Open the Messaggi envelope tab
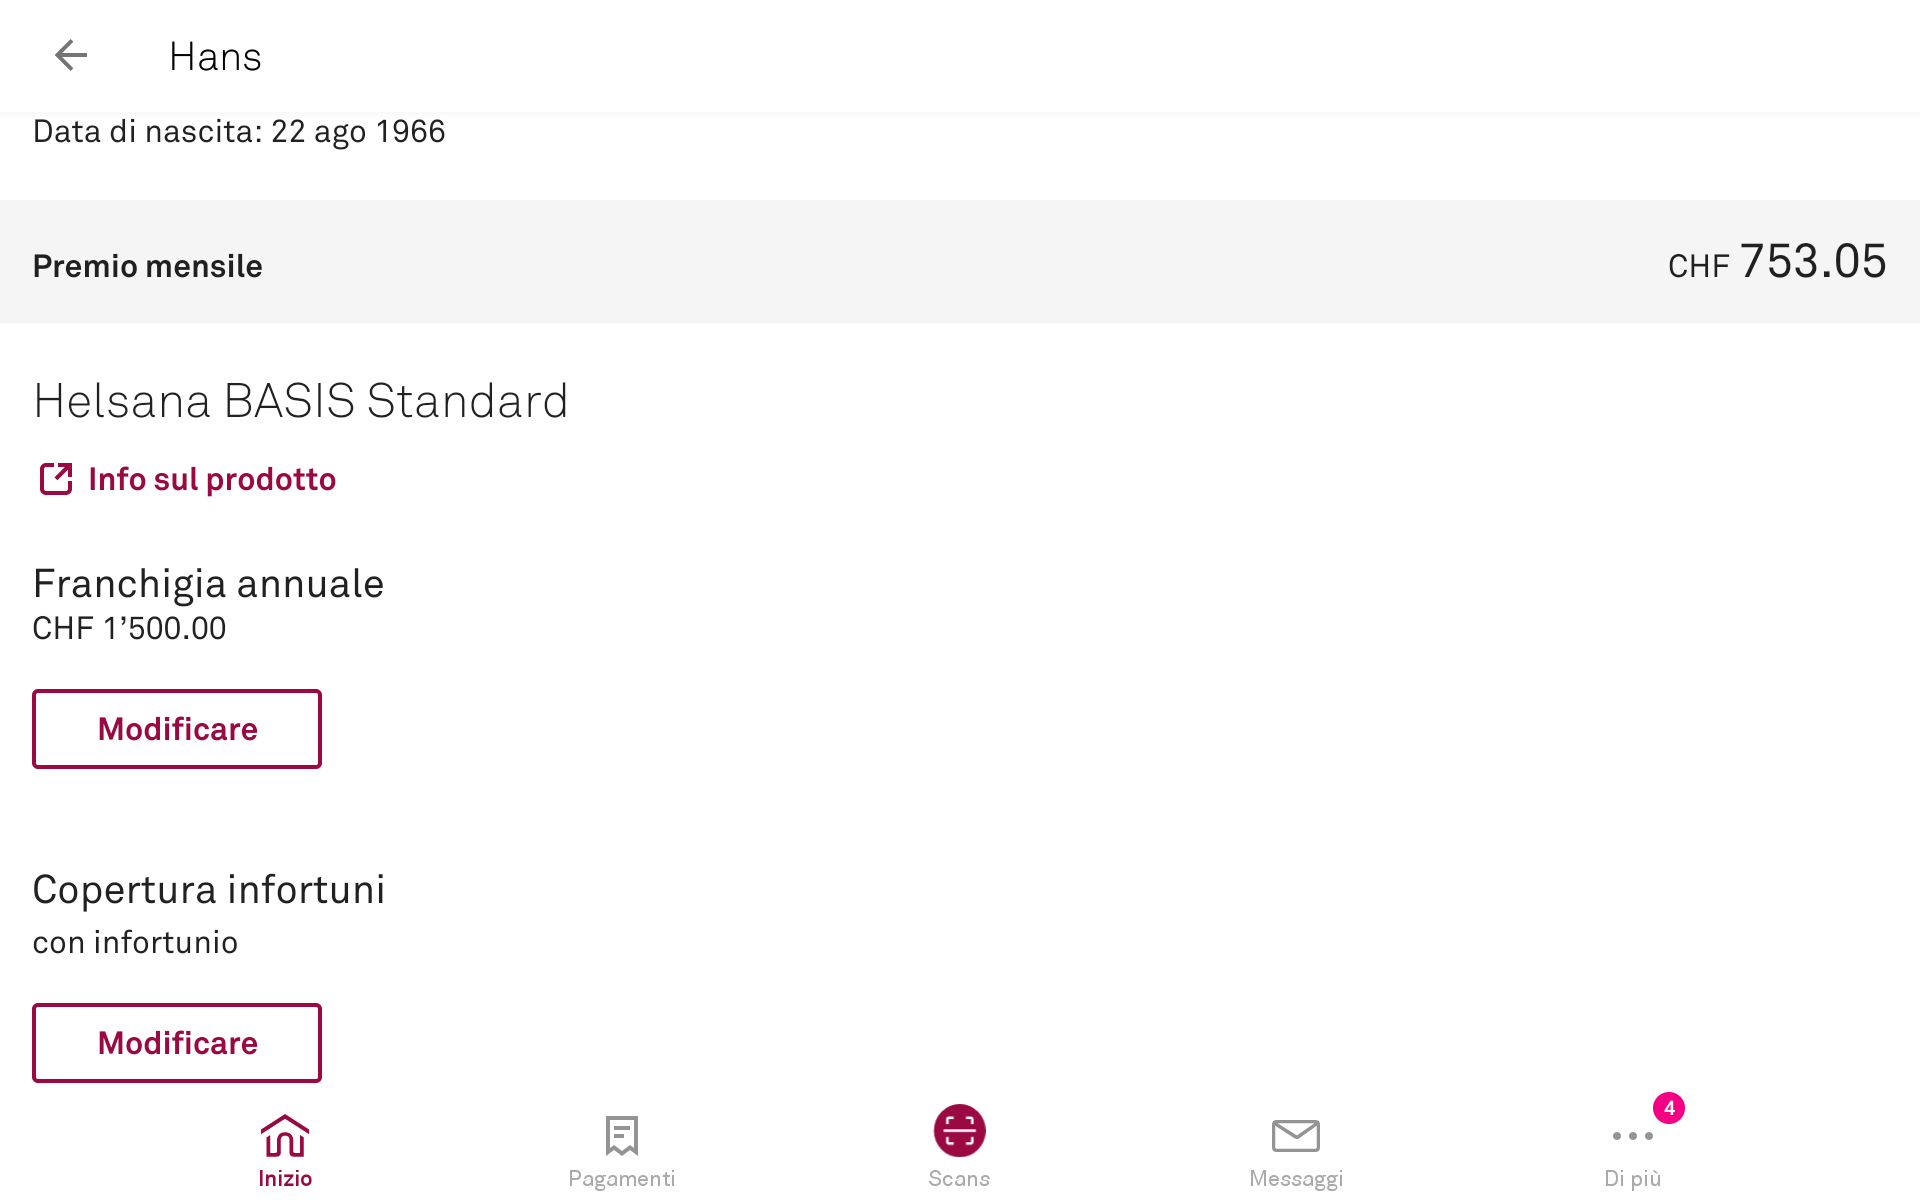 click(x=1295, y=1150)
